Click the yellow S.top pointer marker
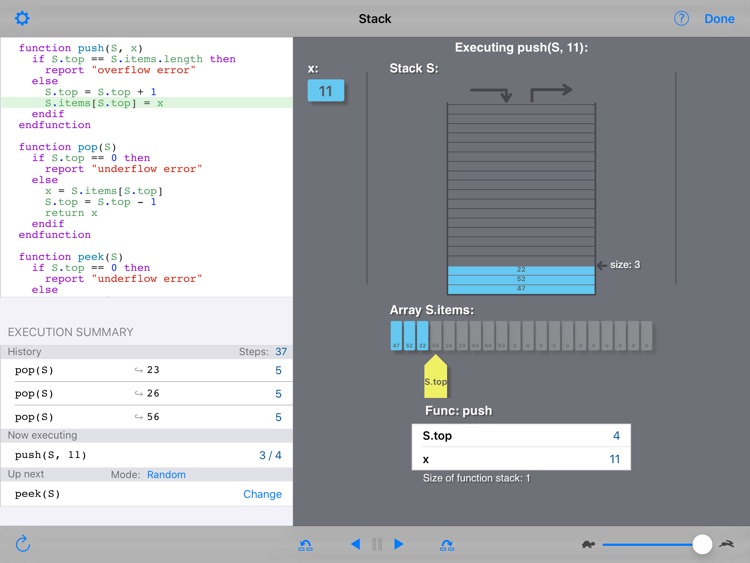 [435, 376]
